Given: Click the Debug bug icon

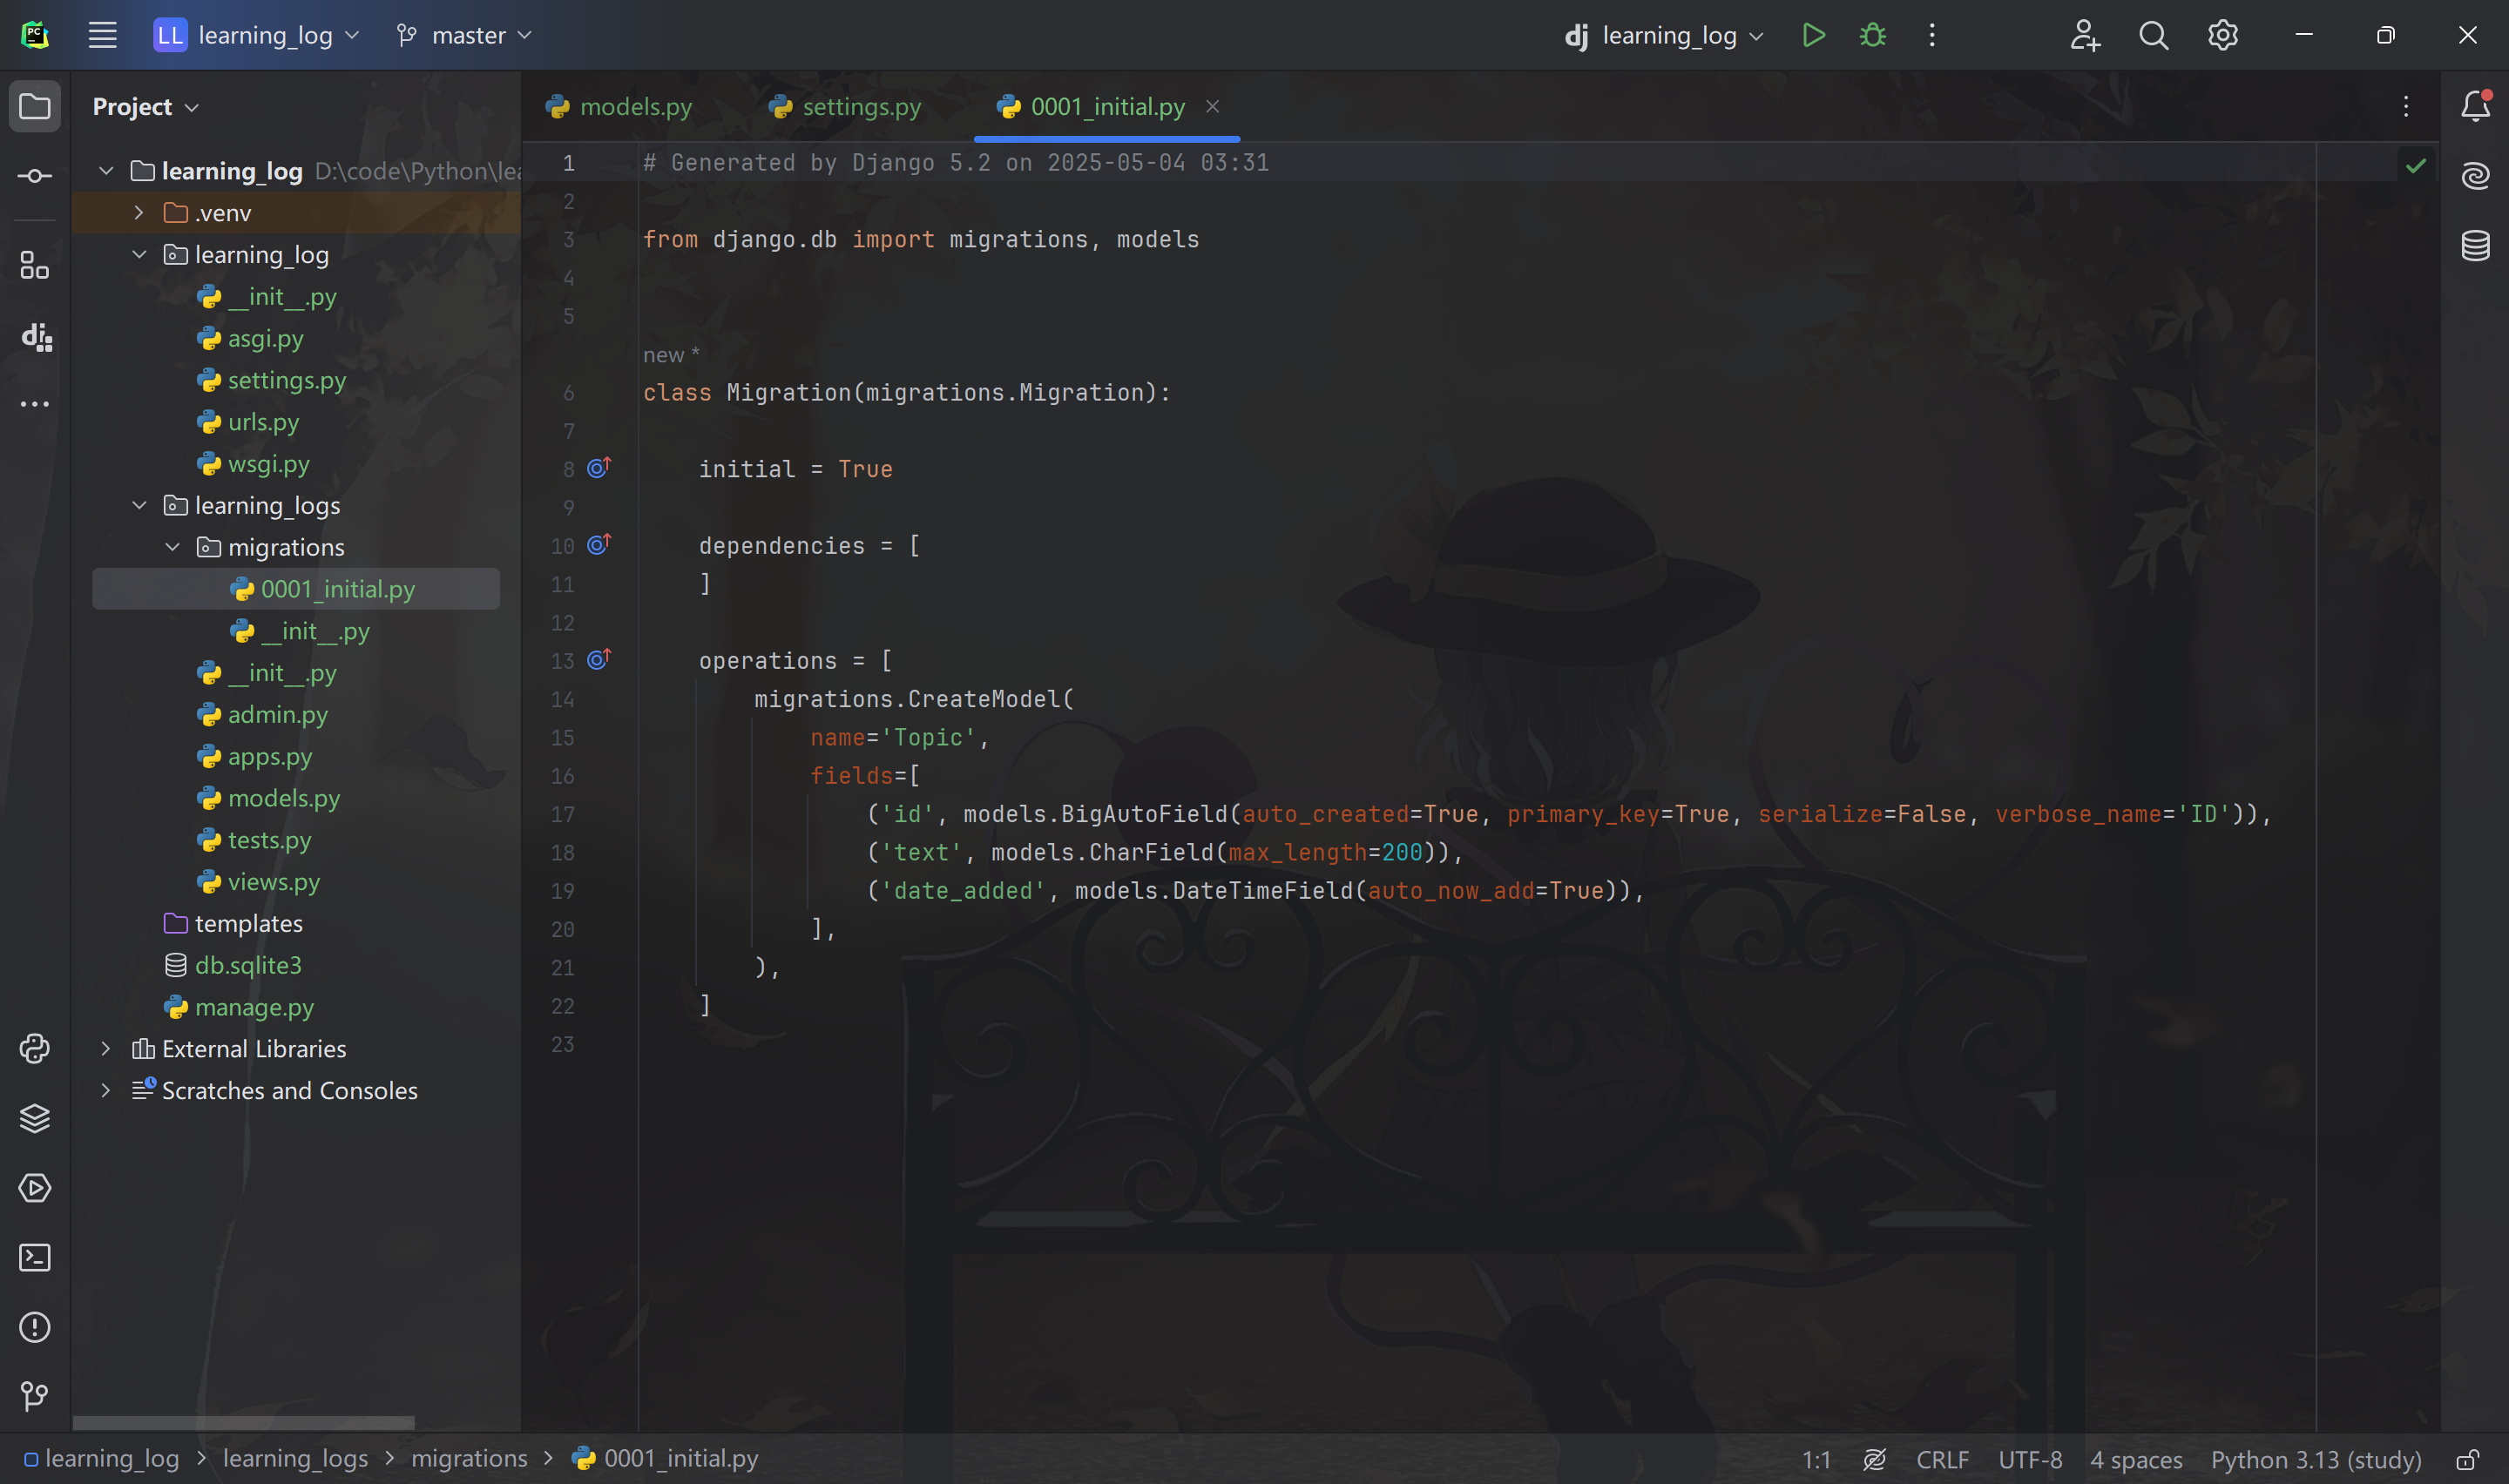Looking at the screenshot, I should pos(1872,36).
